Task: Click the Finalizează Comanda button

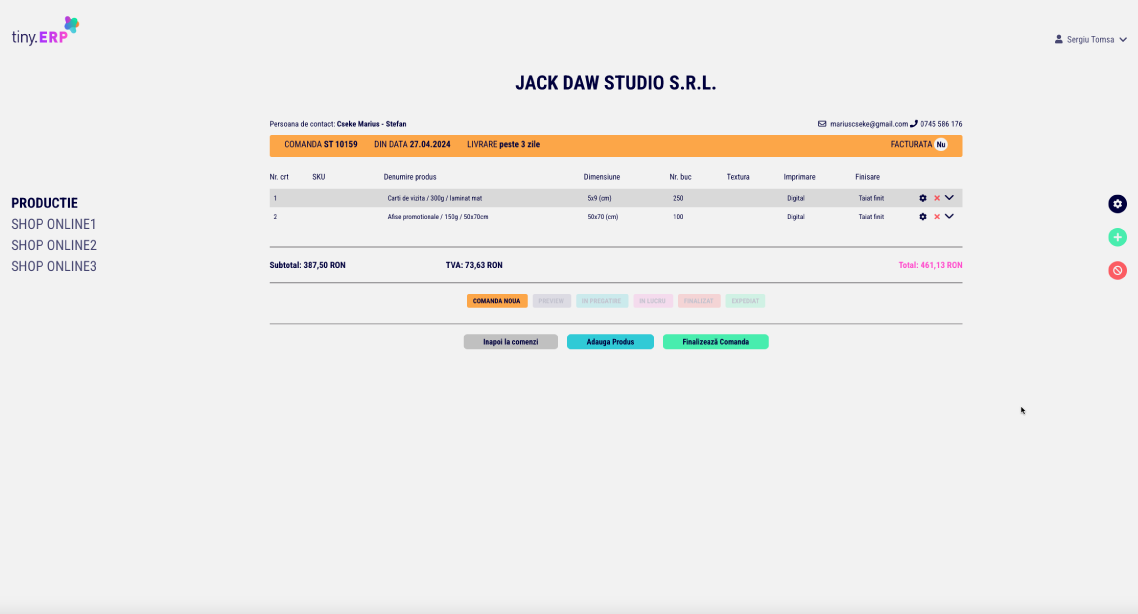Action: (x=716, y=342)
